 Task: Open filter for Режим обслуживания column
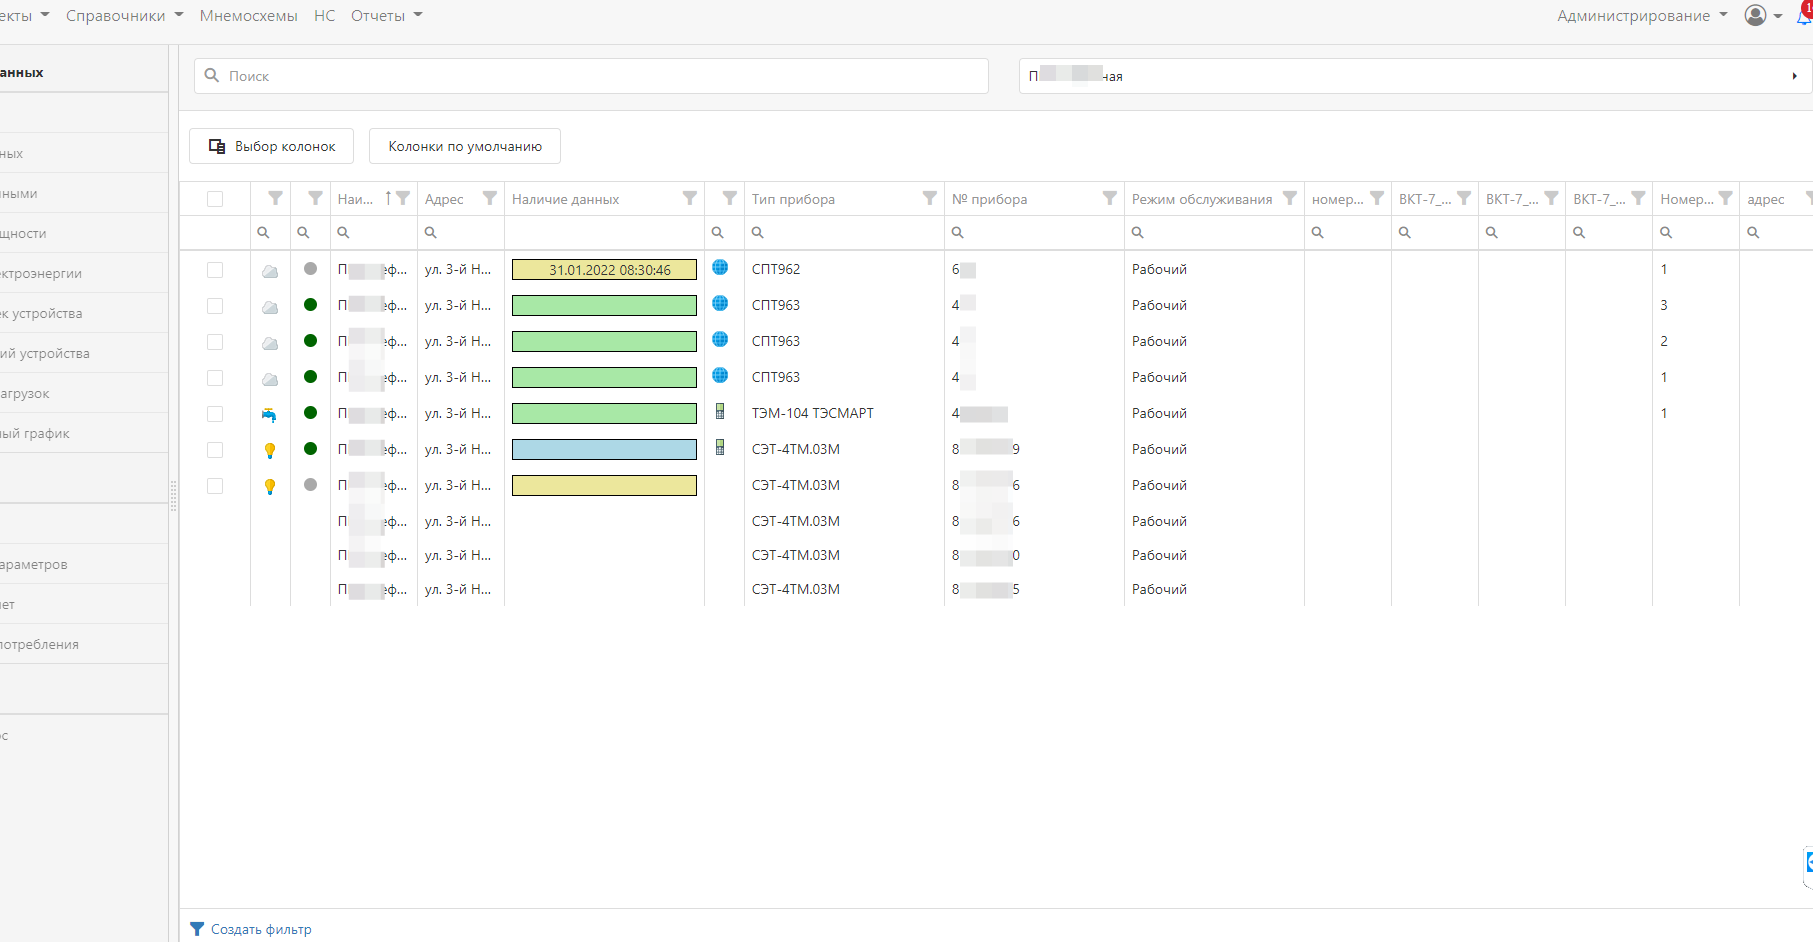tap(1289, 198)
